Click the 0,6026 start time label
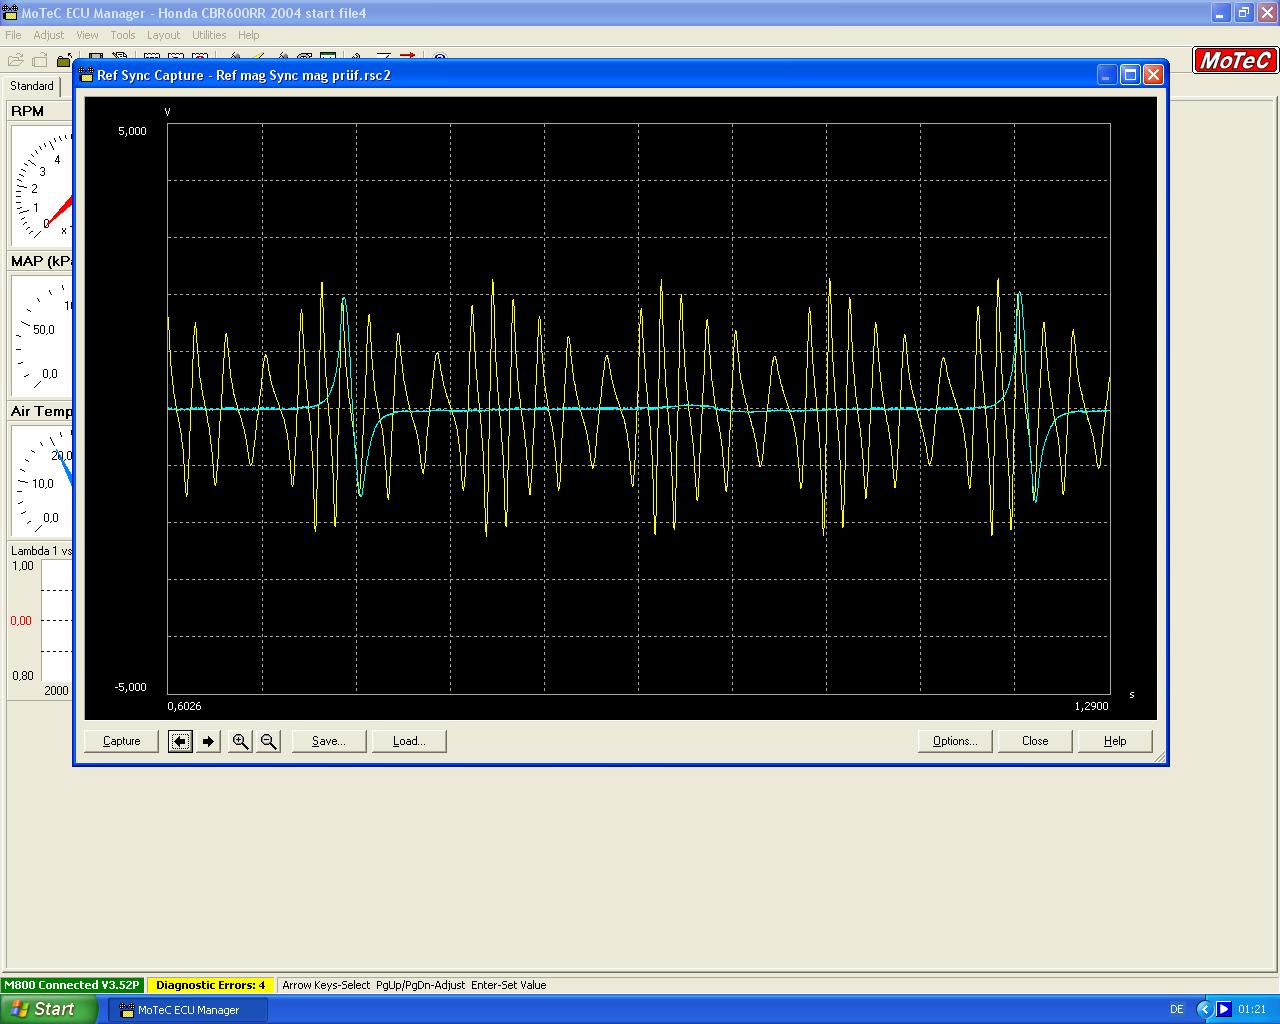The width and height of the screenshot is (1280, 1024). point(184,706)
